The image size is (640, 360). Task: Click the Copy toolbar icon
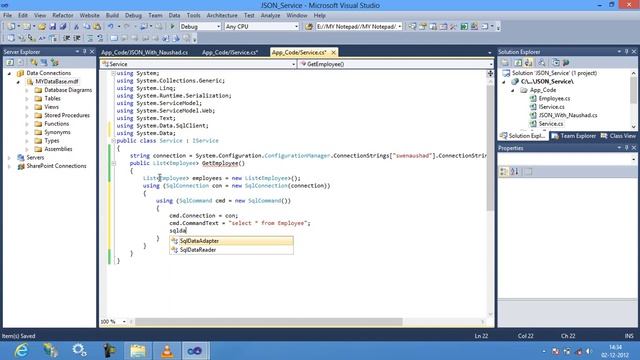87,27
